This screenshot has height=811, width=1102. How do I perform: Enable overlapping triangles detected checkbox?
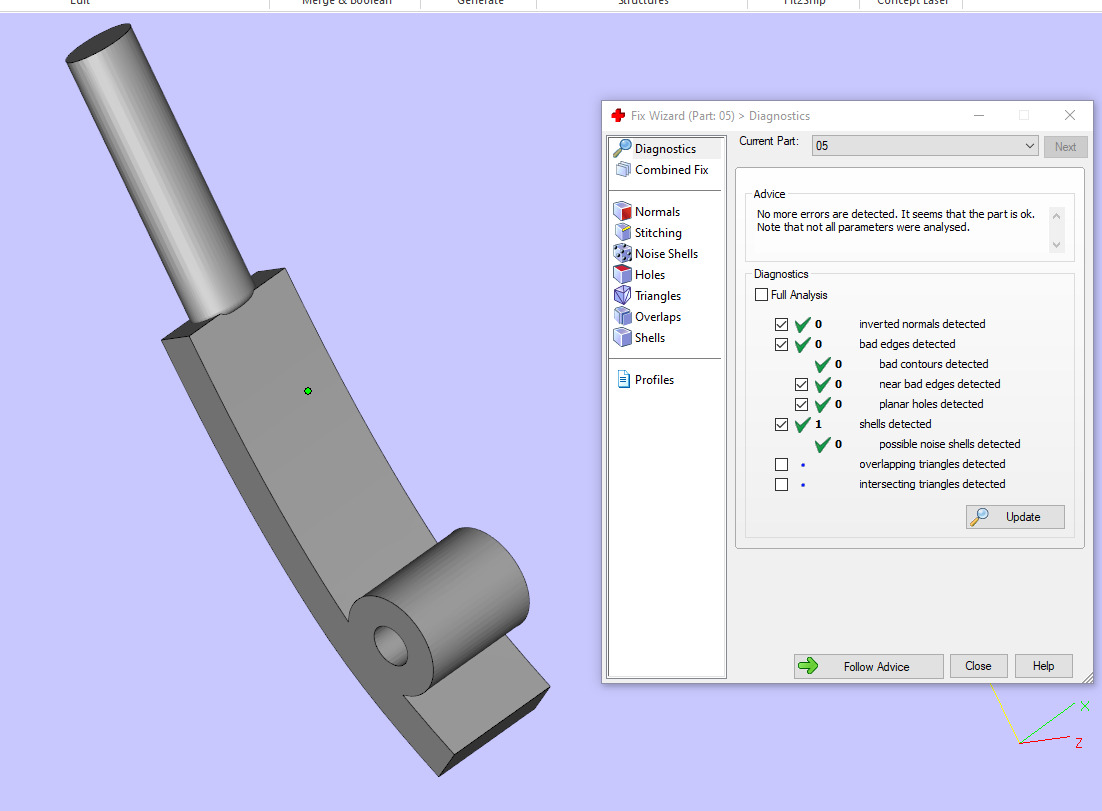[x=782, y=465]
